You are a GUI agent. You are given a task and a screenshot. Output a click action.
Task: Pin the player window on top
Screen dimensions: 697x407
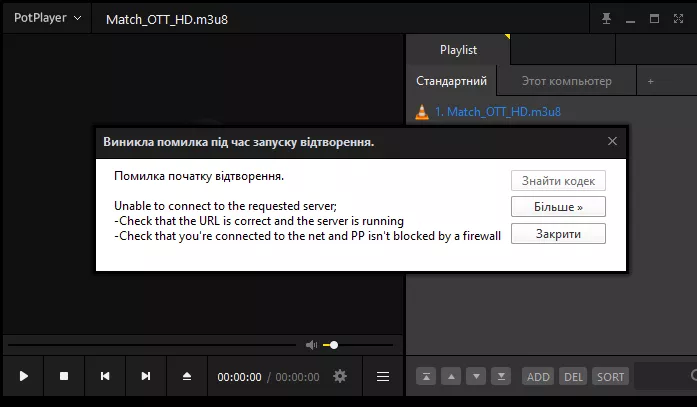click(x=606, y=19)
